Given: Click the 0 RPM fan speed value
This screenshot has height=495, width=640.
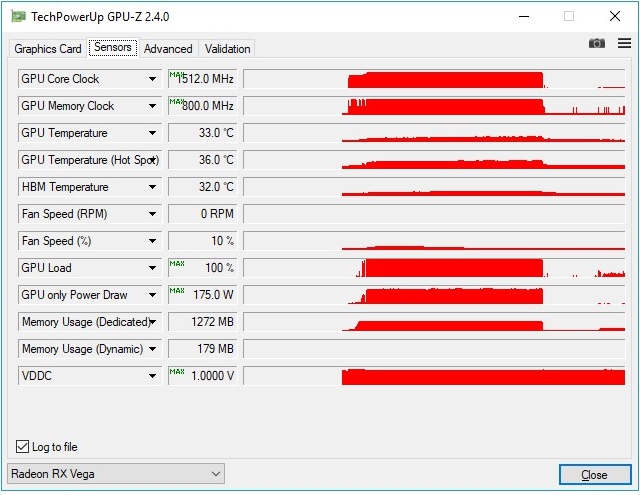Looking at the screenshot, I should [x=202, y=213].
